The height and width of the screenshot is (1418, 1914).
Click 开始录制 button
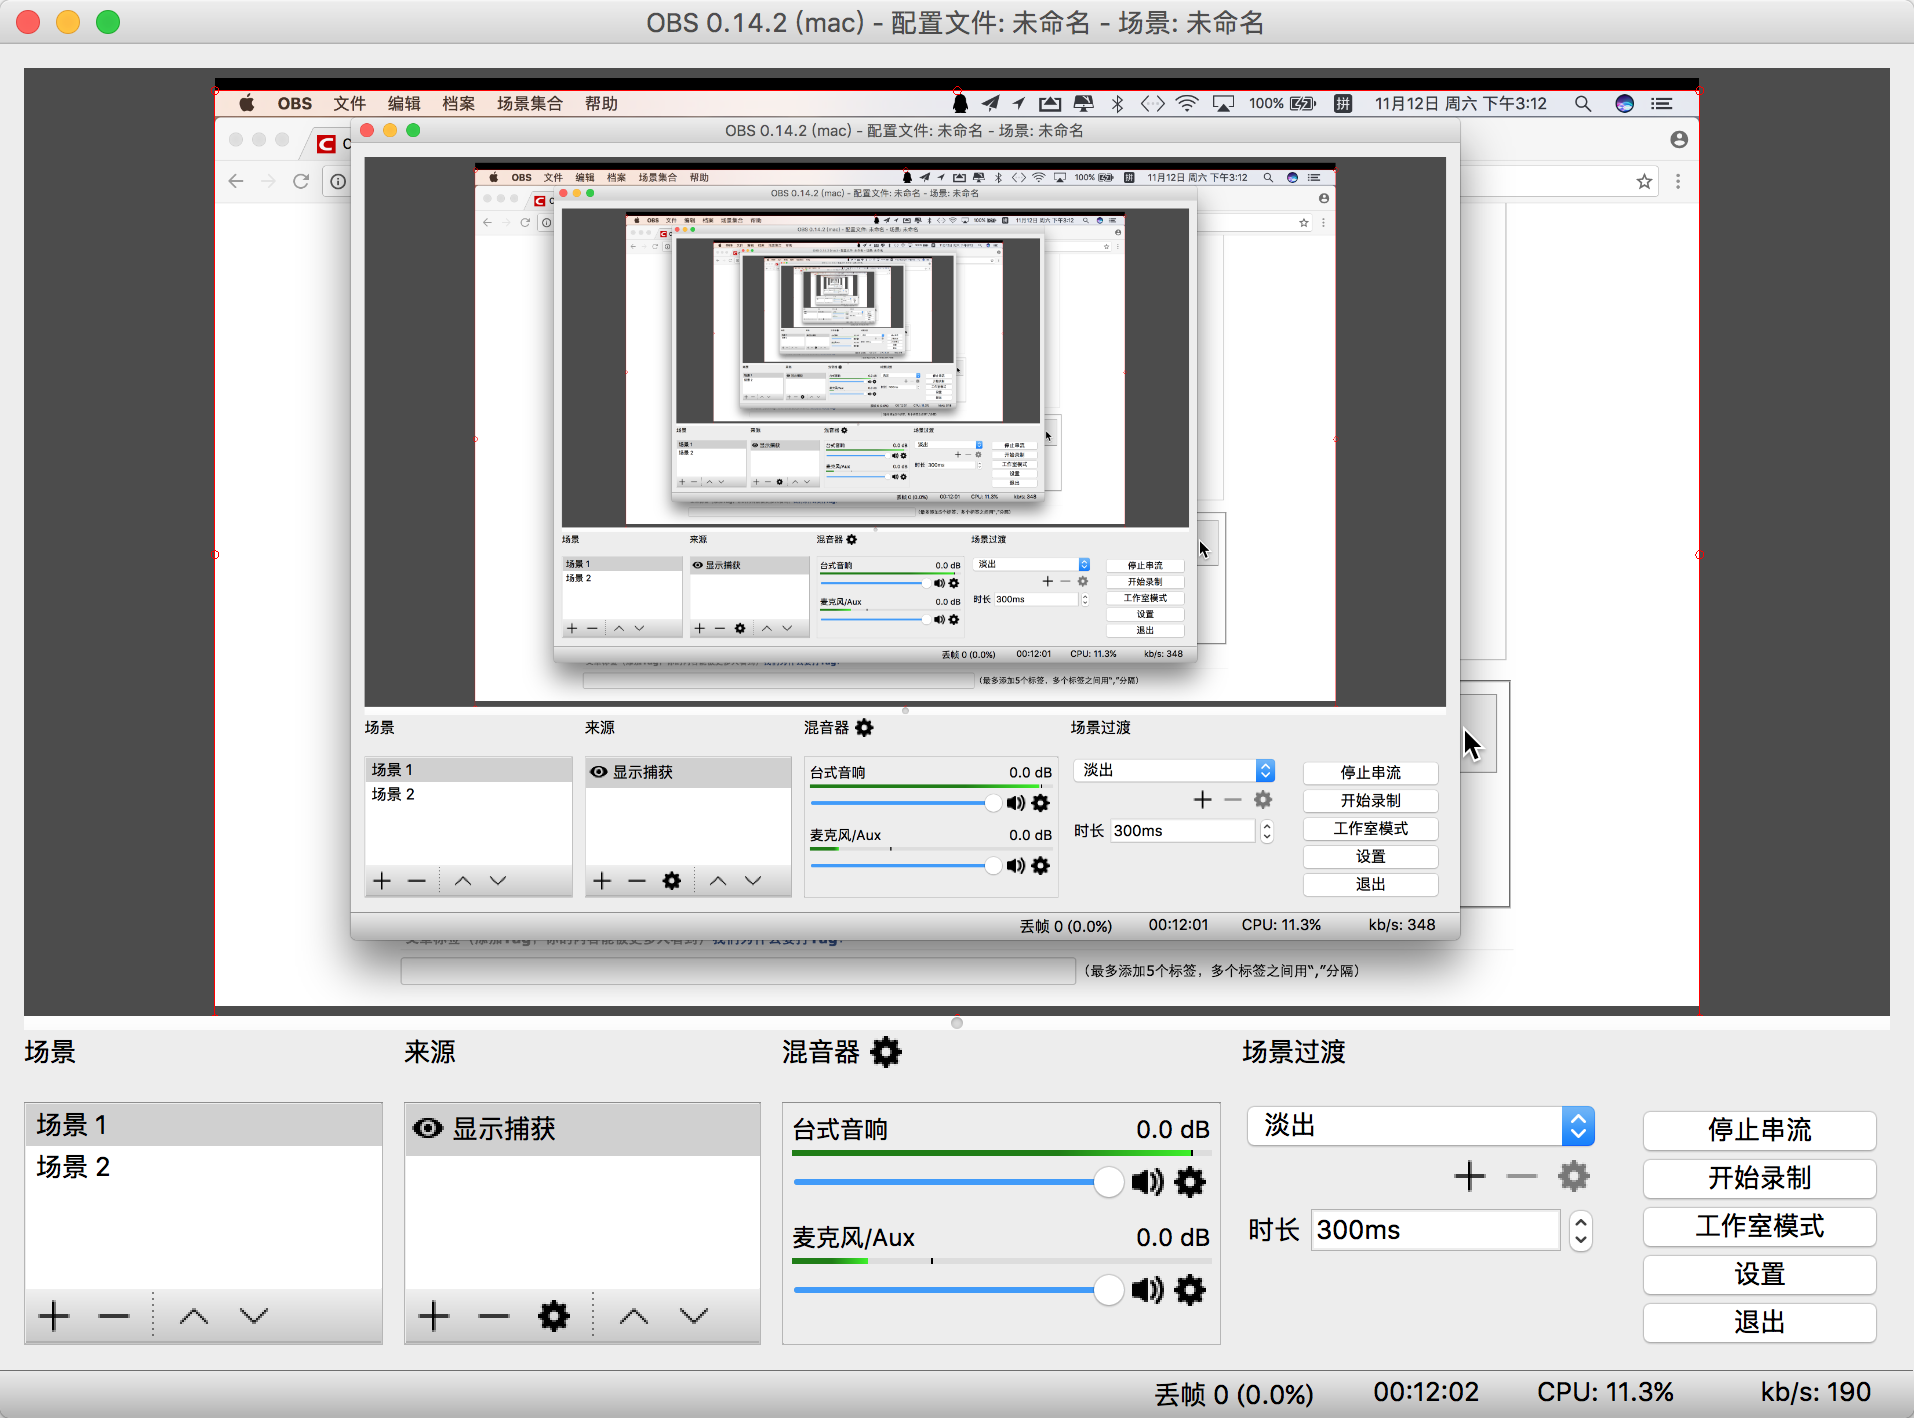click(1759, 1178)
